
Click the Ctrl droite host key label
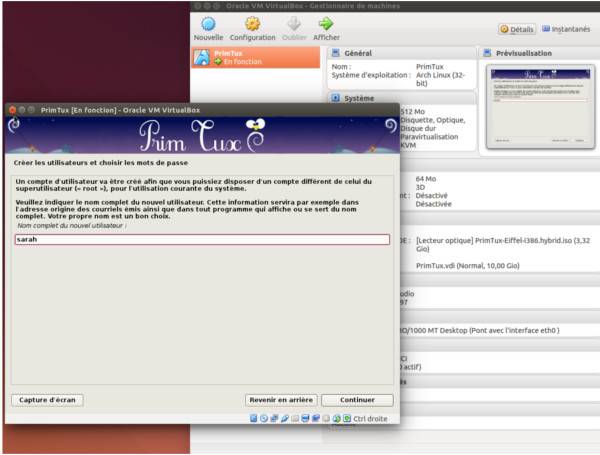(x=370, y=419)
